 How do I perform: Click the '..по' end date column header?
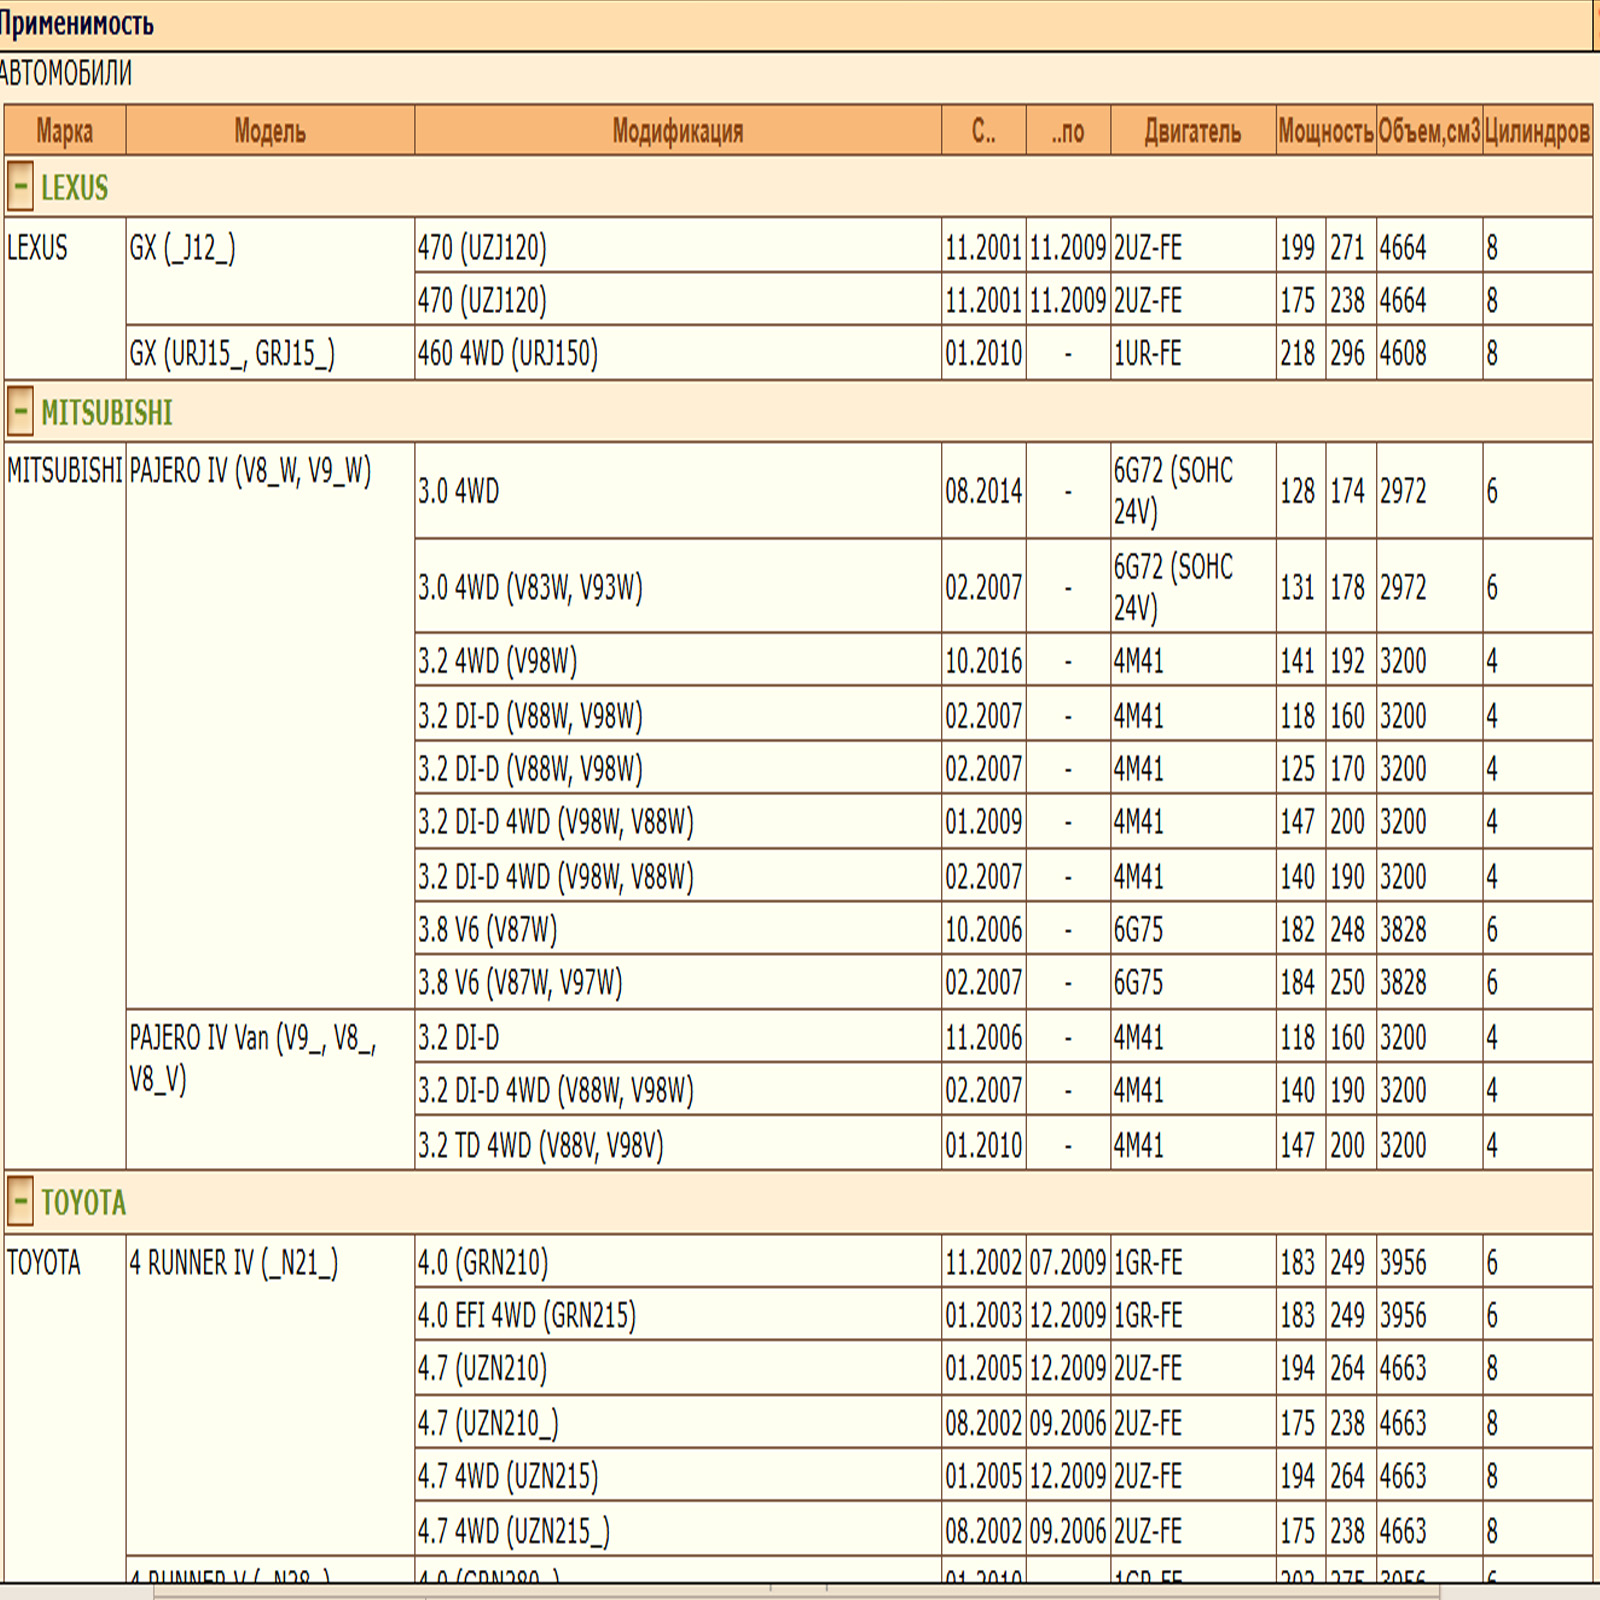click(x=1067, y=131)
